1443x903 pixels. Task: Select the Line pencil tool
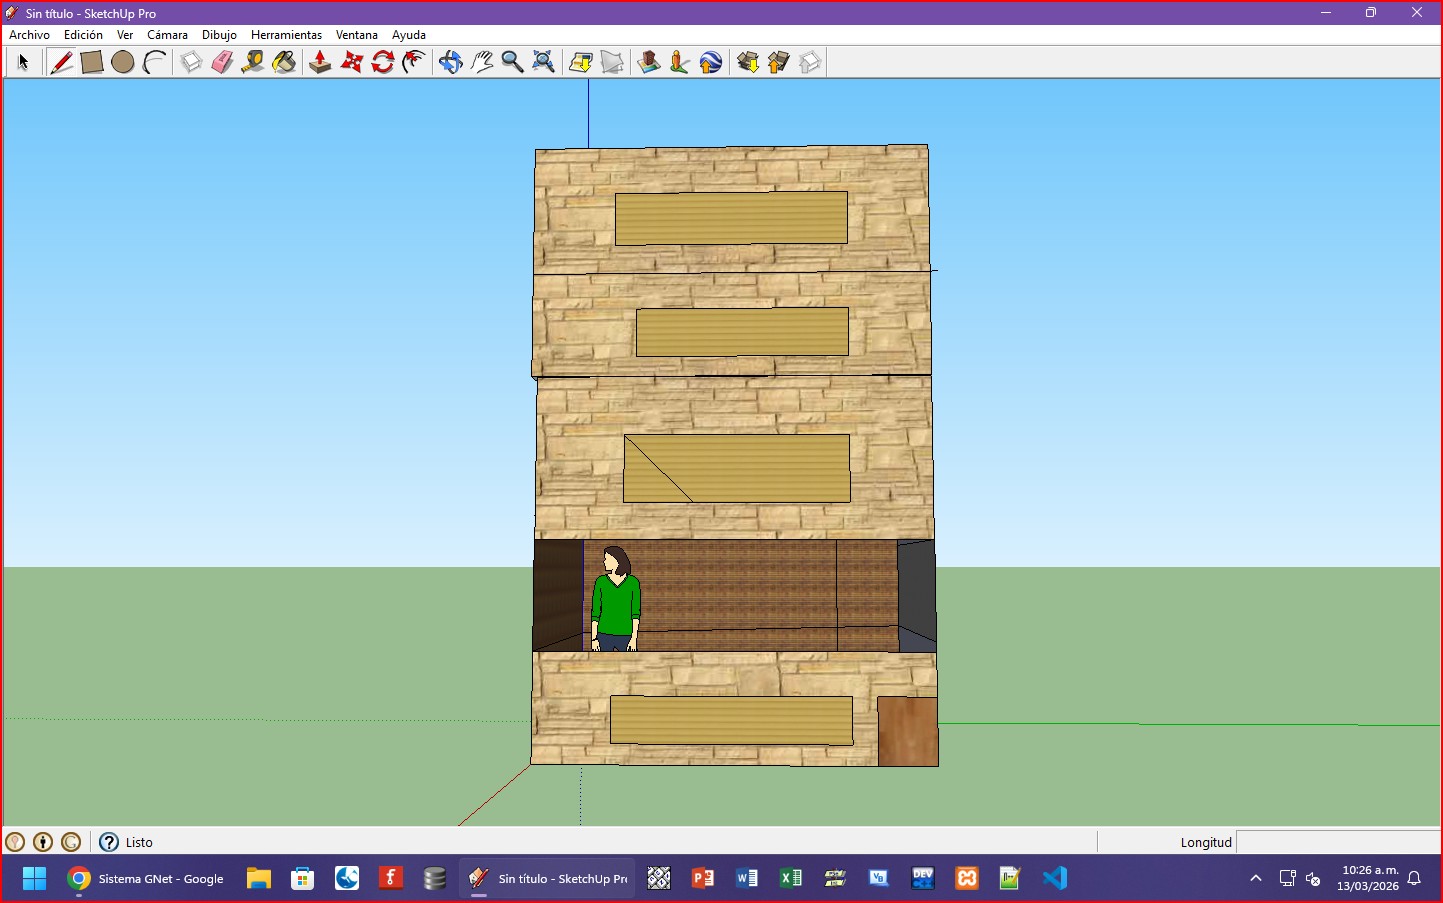[61, 62]
